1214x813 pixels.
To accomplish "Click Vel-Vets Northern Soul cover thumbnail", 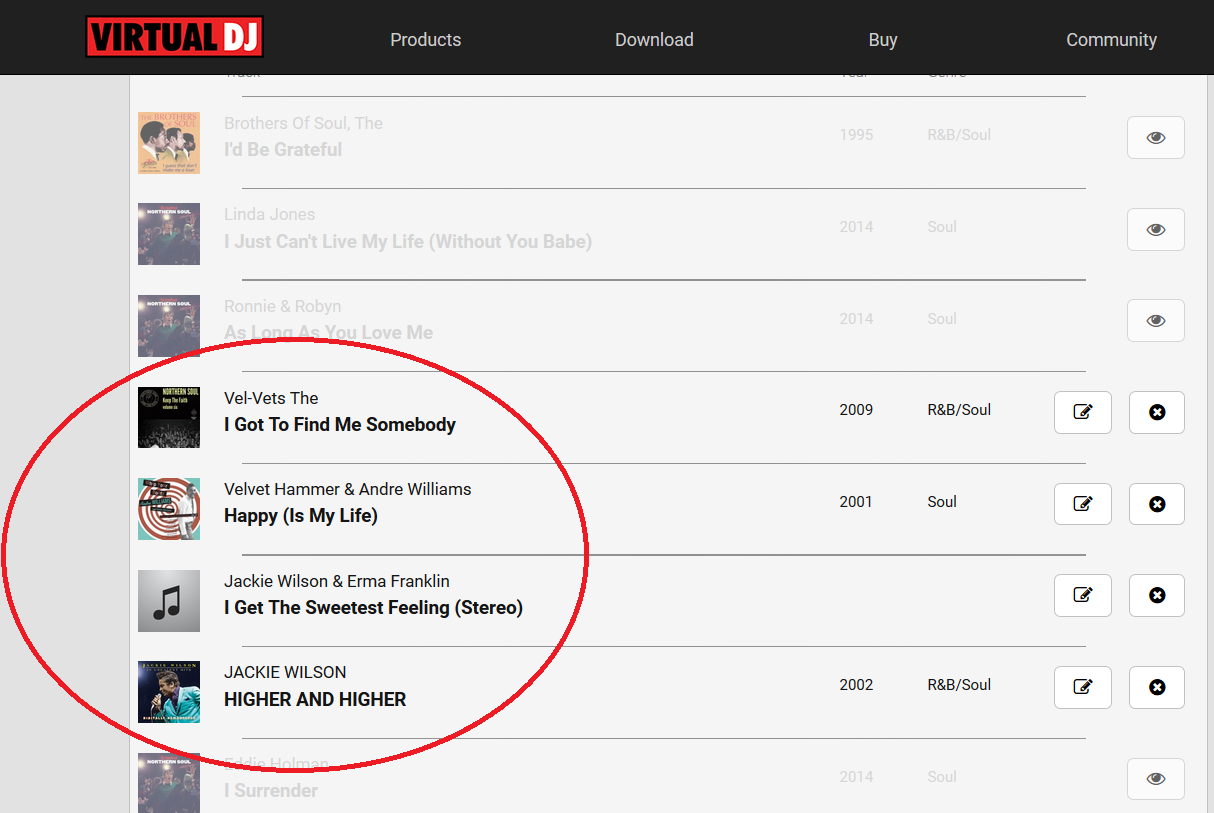I will pyautogui.click(x=169, y=417).
